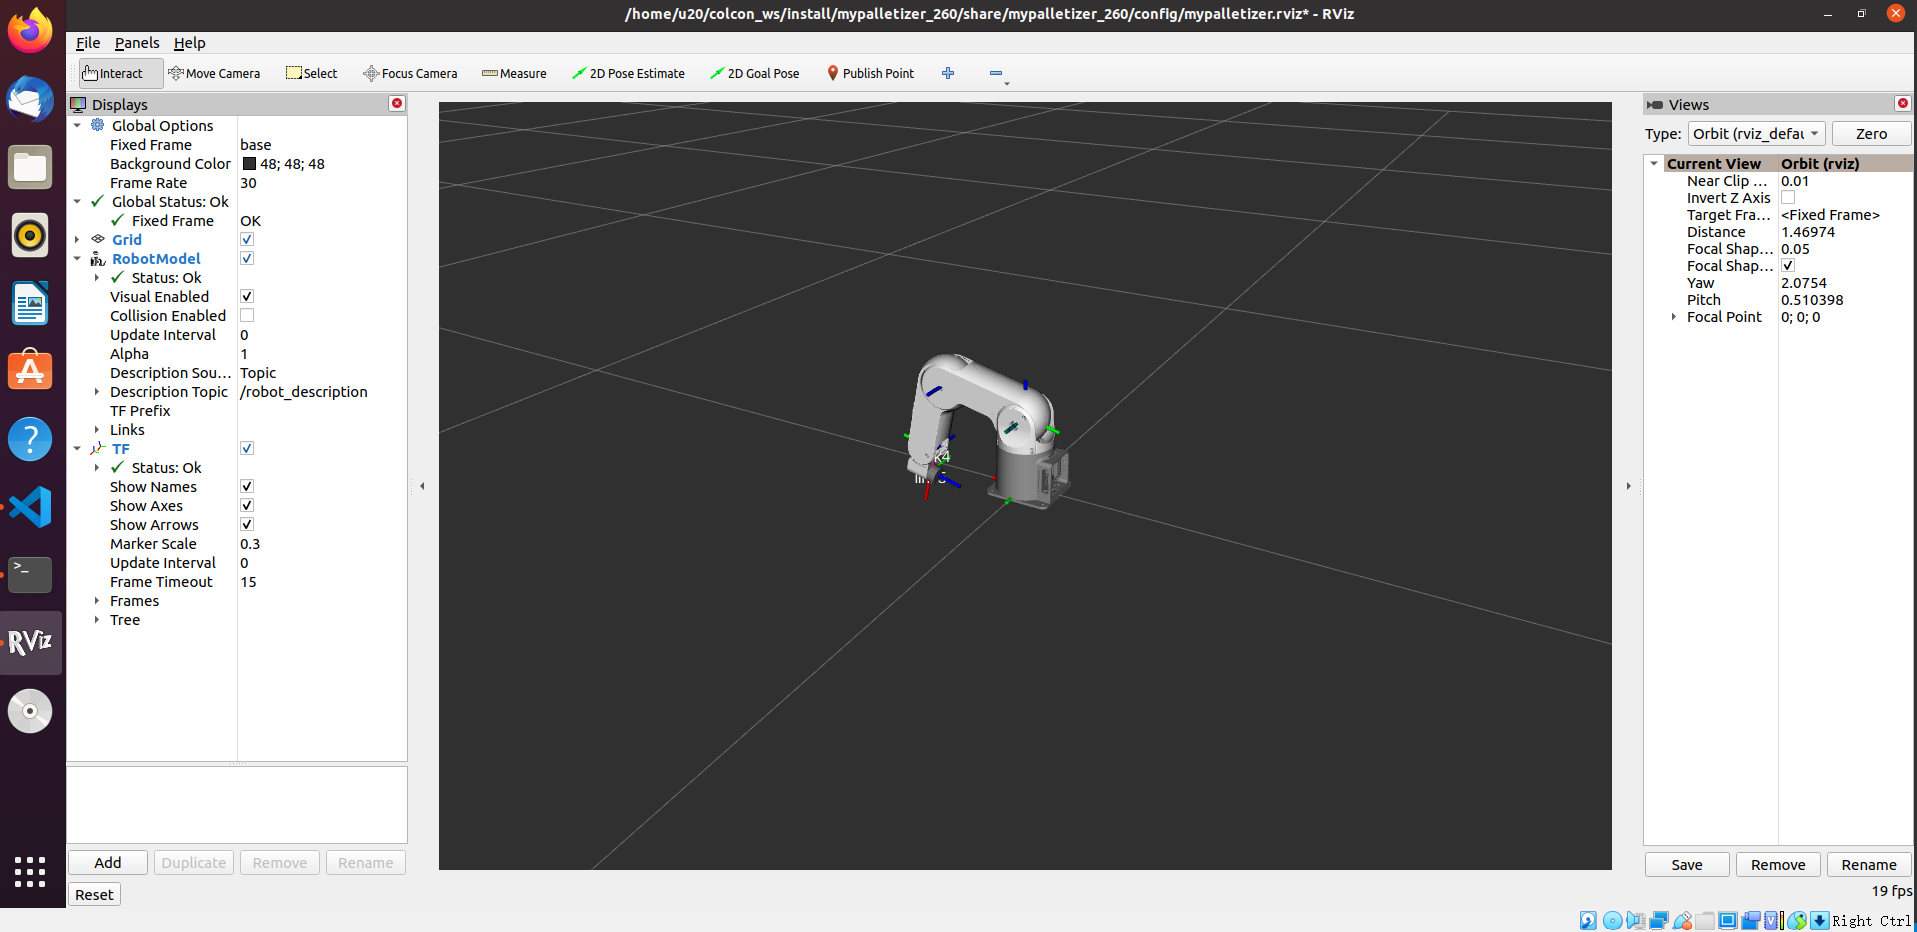The width and height of the screenshot is (1917, 932).
Task: Open the File menu
Action: tap(88, 43)
